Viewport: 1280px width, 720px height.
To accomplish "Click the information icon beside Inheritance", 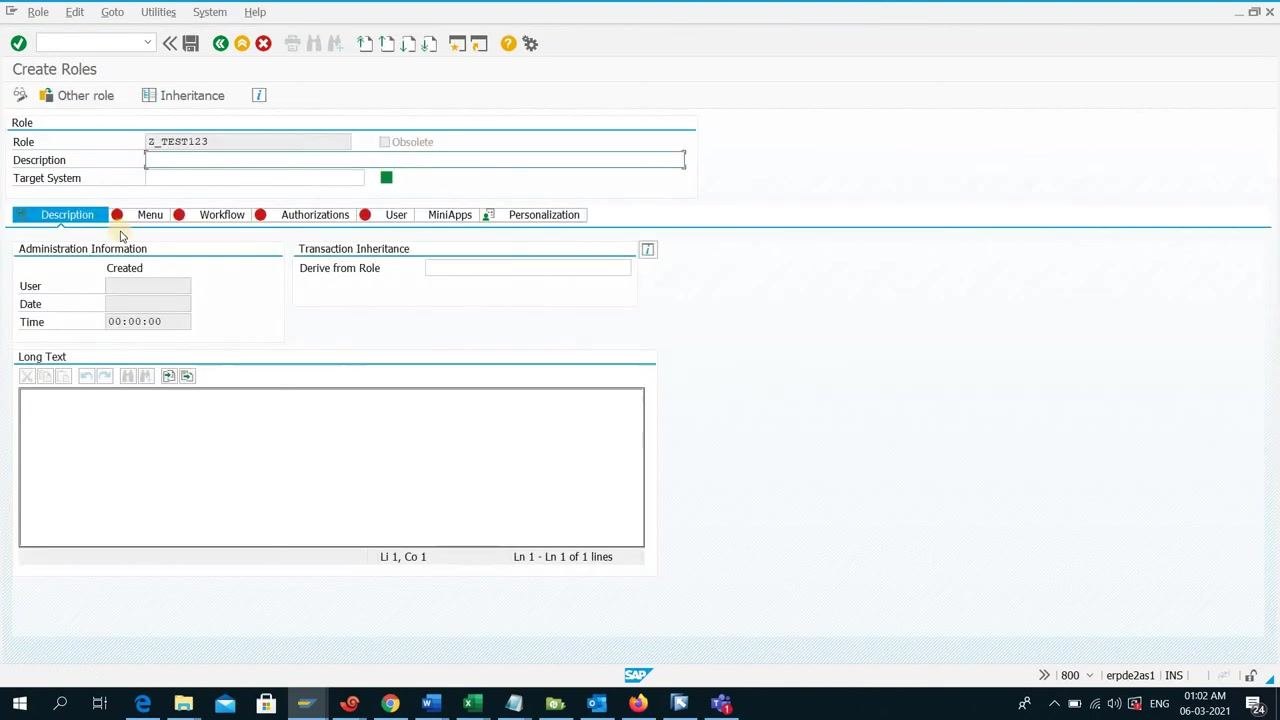I will pos(259,95).
